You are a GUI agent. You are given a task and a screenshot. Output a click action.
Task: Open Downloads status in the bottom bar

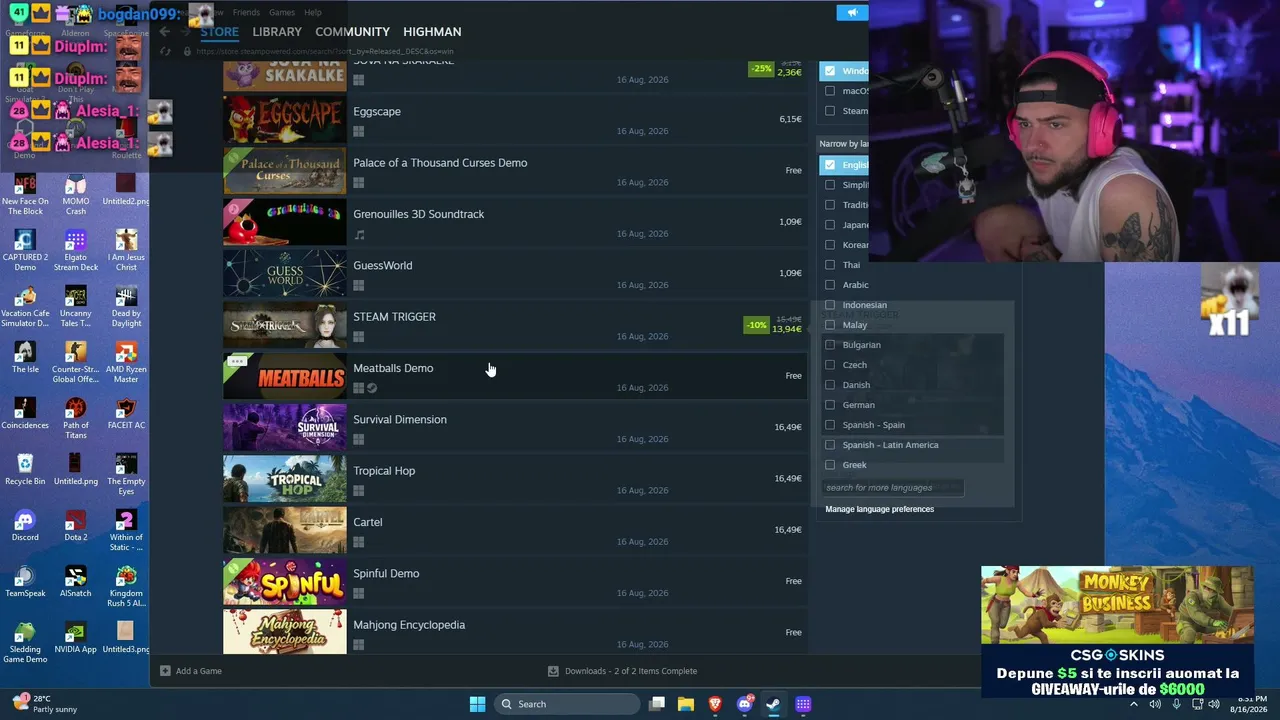coord(622,671)
